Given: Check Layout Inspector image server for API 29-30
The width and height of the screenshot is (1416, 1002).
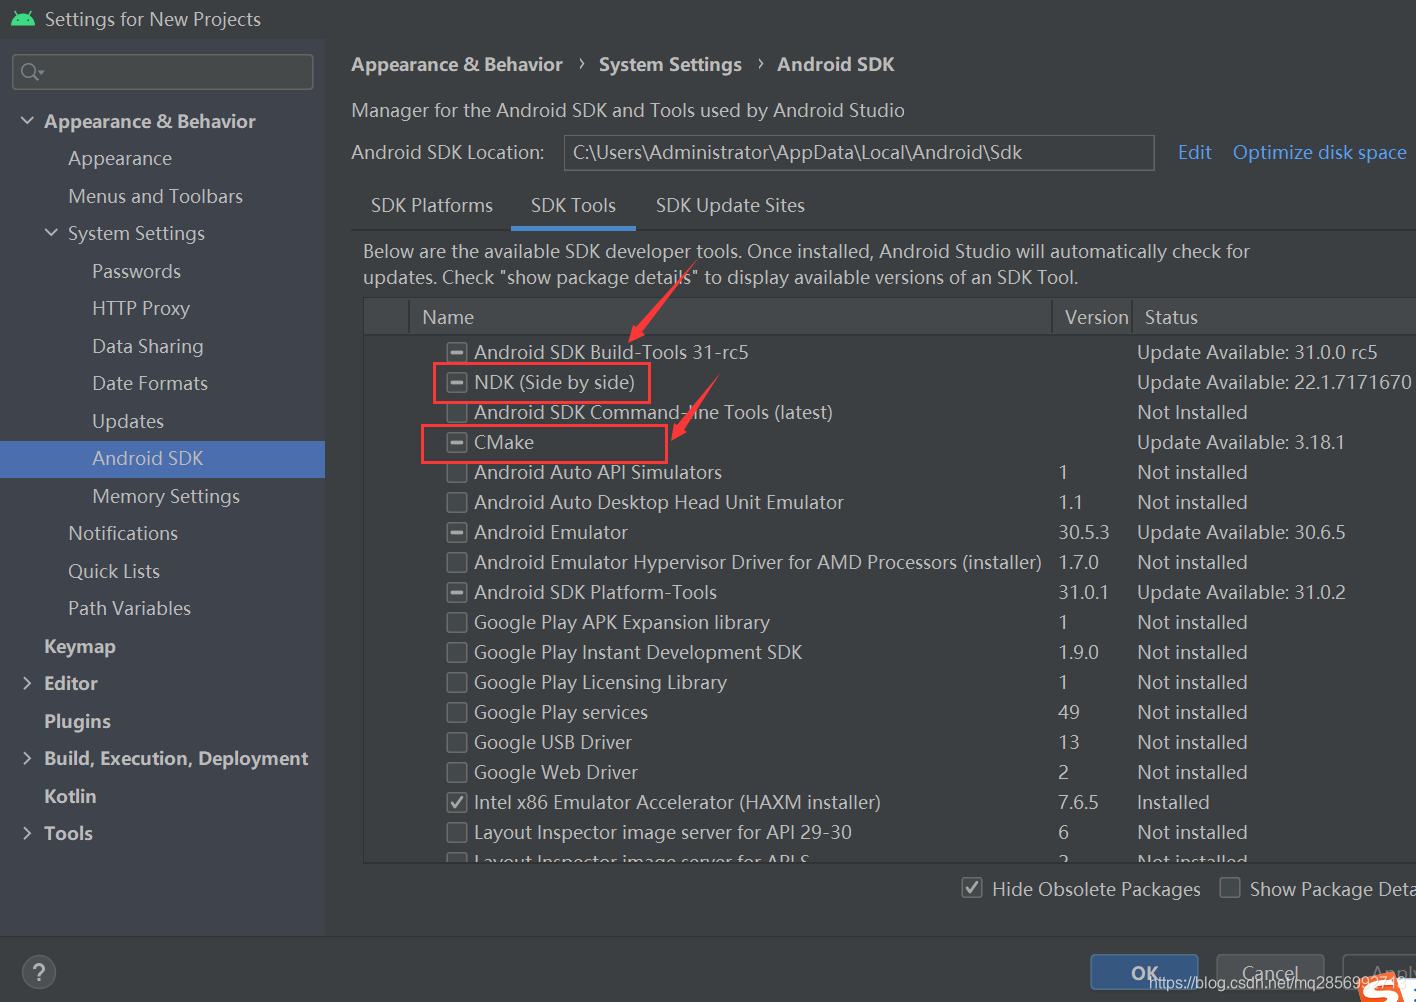Looking at the screenshot, I should 457,832.
